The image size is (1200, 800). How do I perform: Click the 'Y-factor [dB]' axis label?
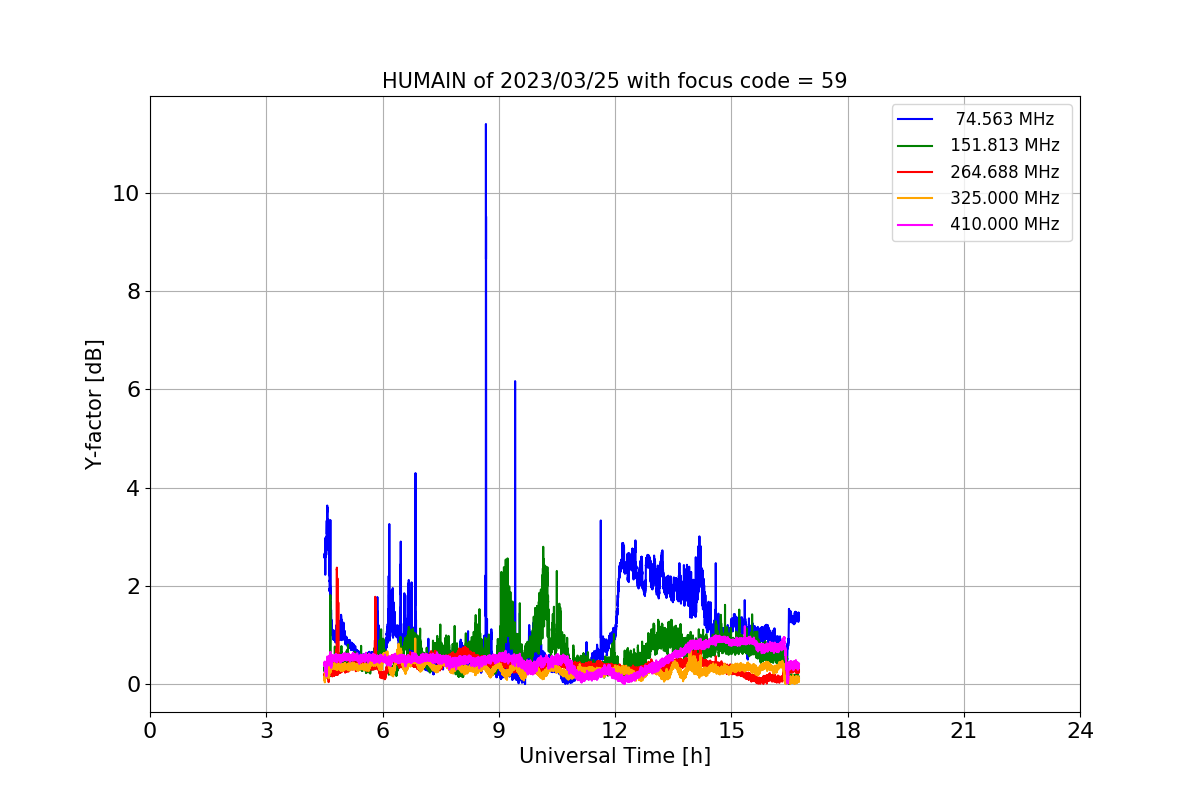(94, 404)
